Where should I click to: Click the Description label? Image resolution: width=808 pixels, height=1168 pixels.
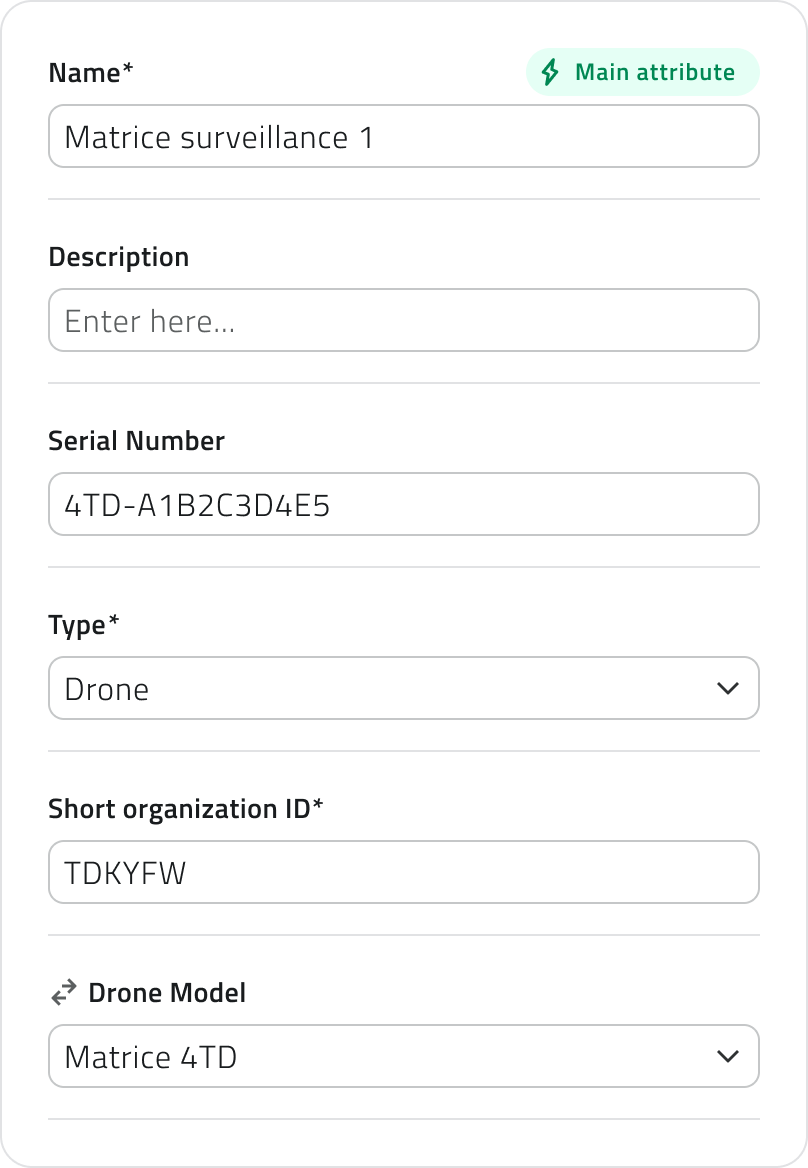pyautogui.click(x=118, y=257)
